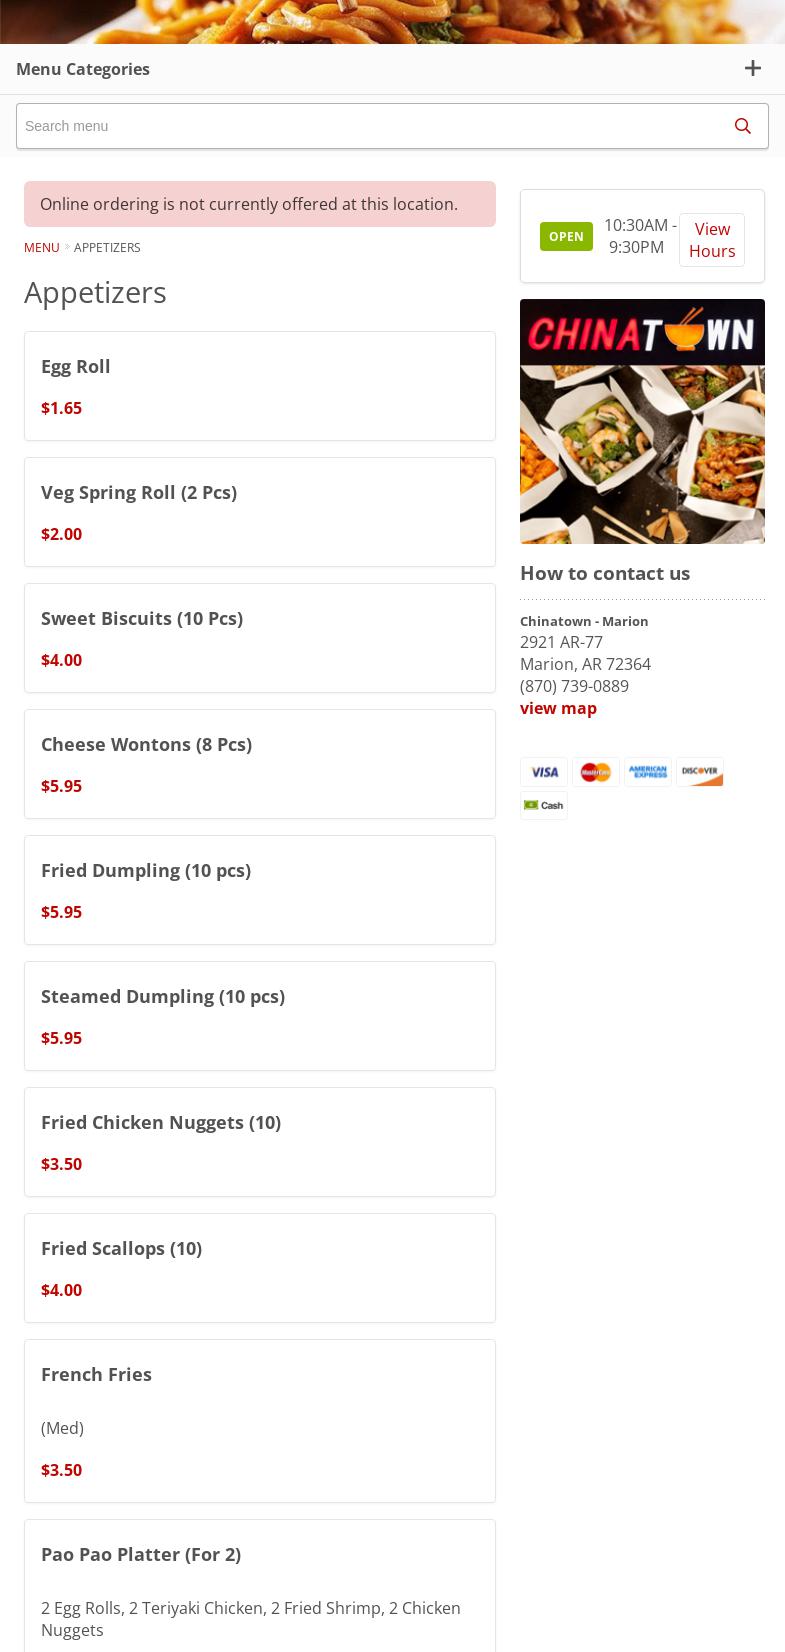Screen dimensions: 785x1652
Task: Click the Discover card icon
Action: [x=700, y=772]
